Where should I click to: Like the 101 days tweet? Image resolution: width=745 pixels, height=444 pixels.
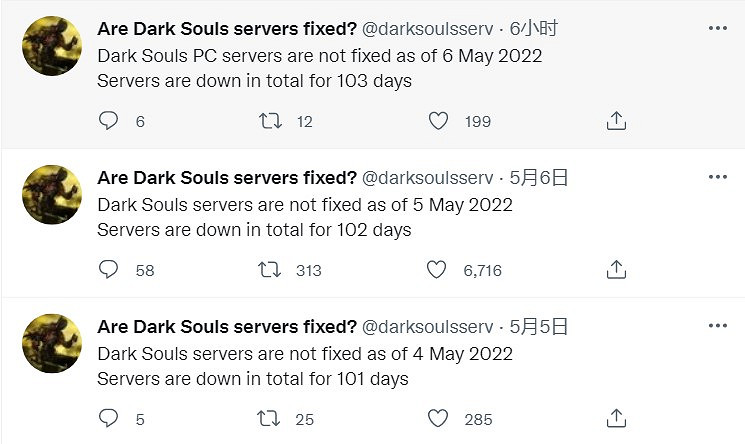437,419
